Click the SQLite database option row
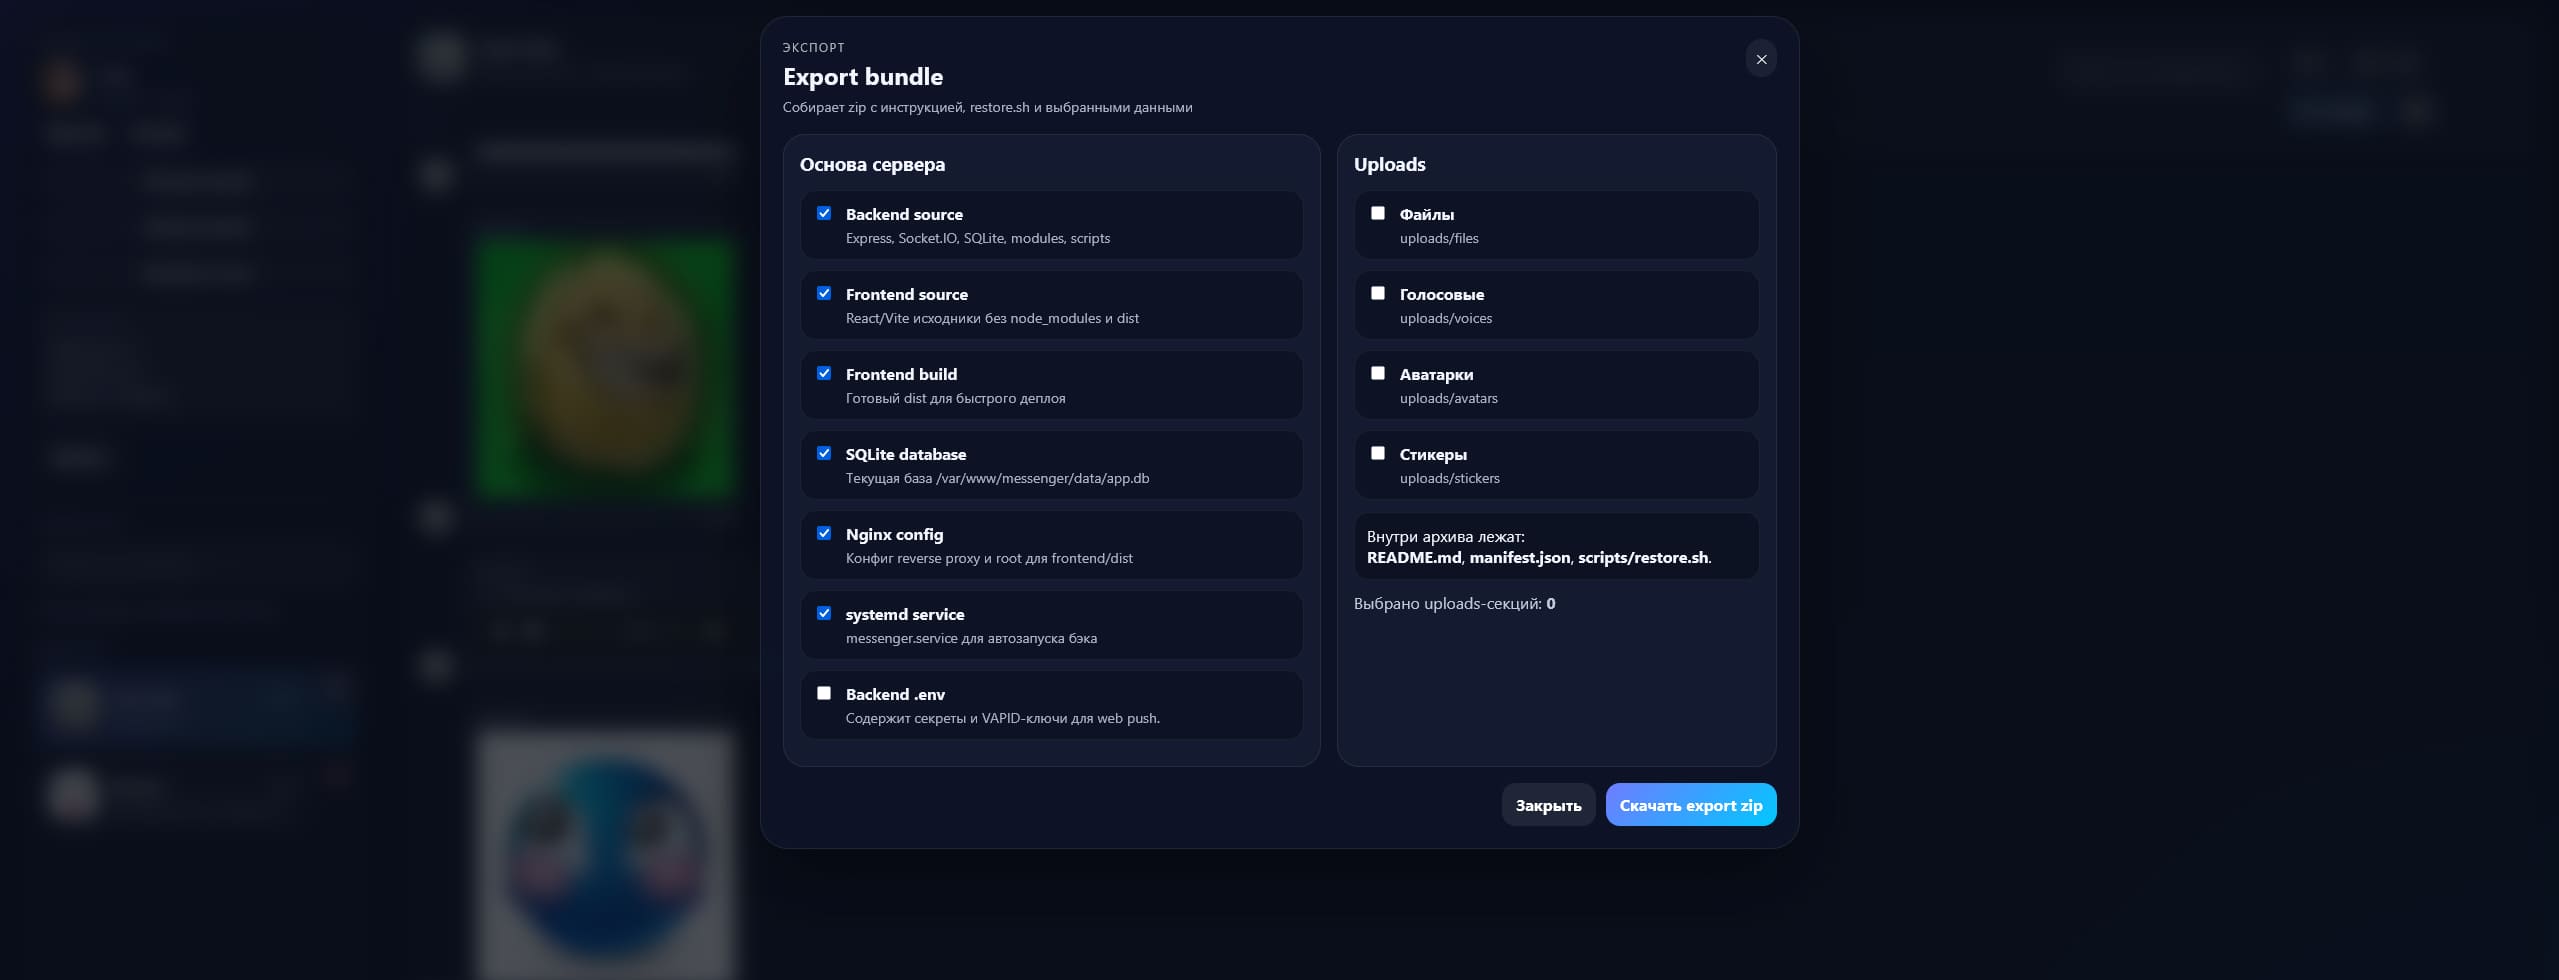2559x980 pixels. tap(1051, 465)
